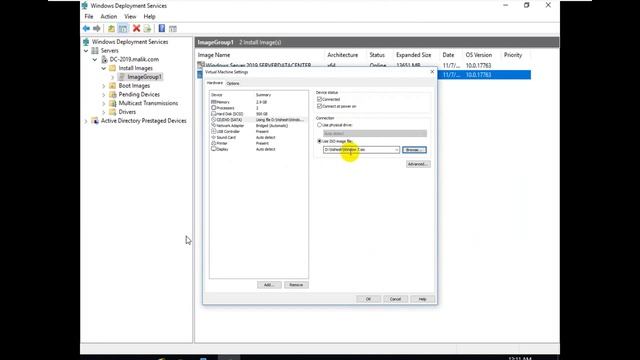The height and width of the screenshot is (360, 640).
Task: Click the Priority column header
Action: click(x=513, y=55)
